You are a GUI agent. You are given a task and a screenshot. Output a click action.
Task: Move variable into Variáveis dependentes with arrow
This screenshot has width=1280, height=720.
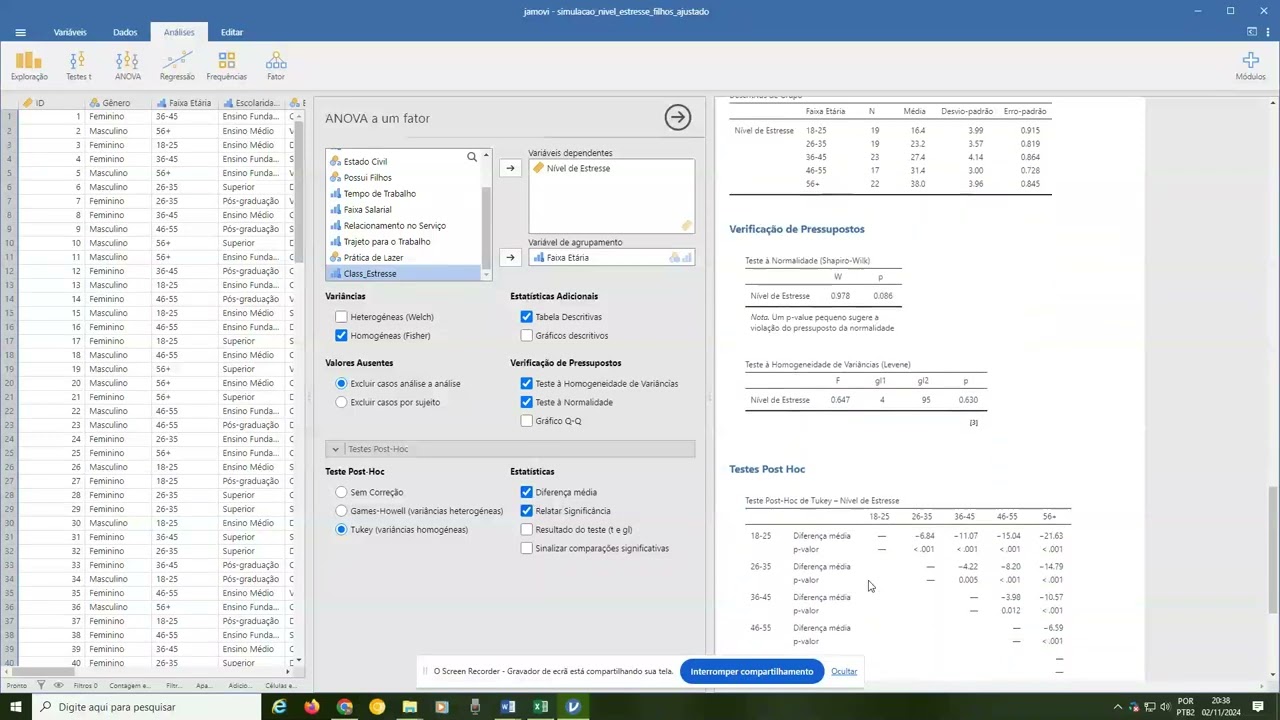(510, 168)
